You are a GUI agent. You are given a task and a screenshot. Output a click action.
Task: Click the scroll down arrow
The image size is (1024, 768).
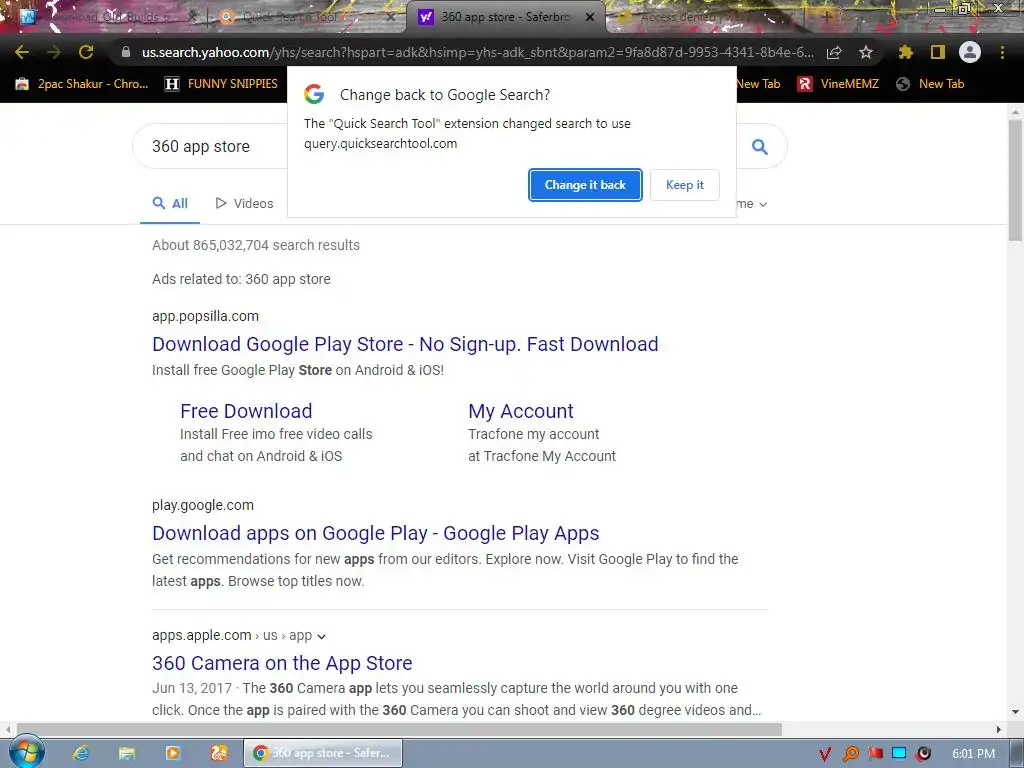[1015, 711]
